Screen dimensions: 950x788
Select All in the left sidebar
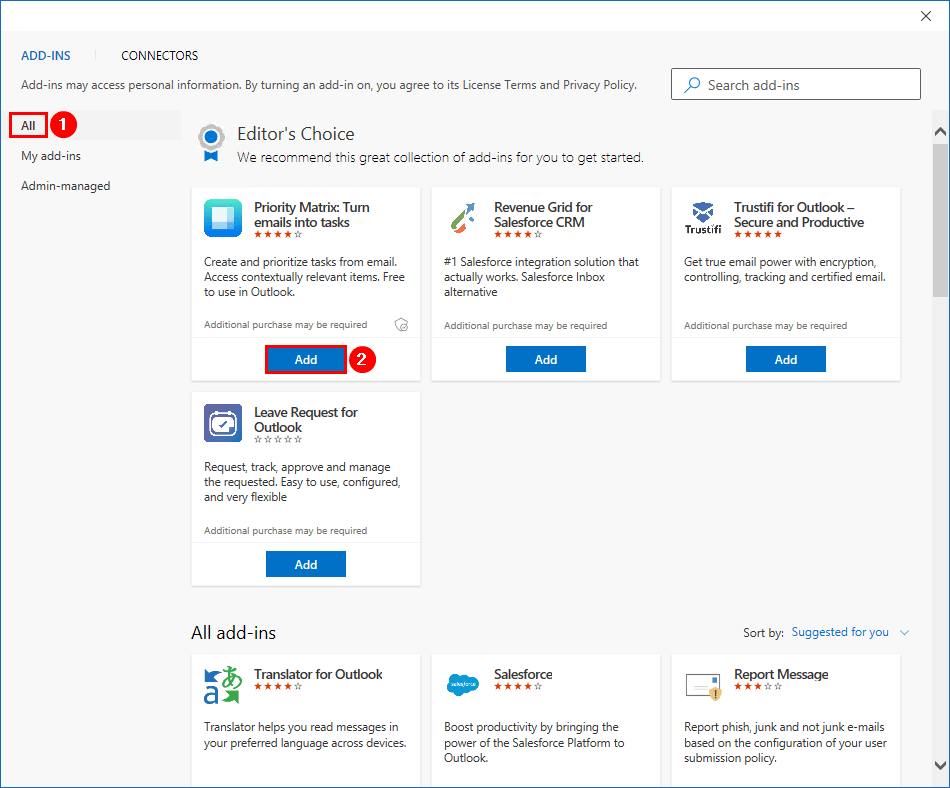pyautogui.click(x=29, y=125)
